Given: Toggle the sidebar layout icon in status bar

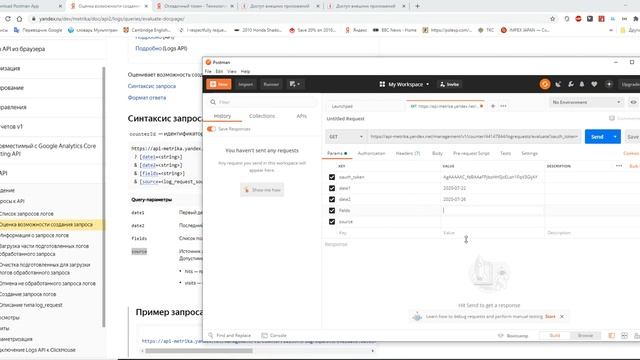Looking at the screenshot, I should (611, 336).
